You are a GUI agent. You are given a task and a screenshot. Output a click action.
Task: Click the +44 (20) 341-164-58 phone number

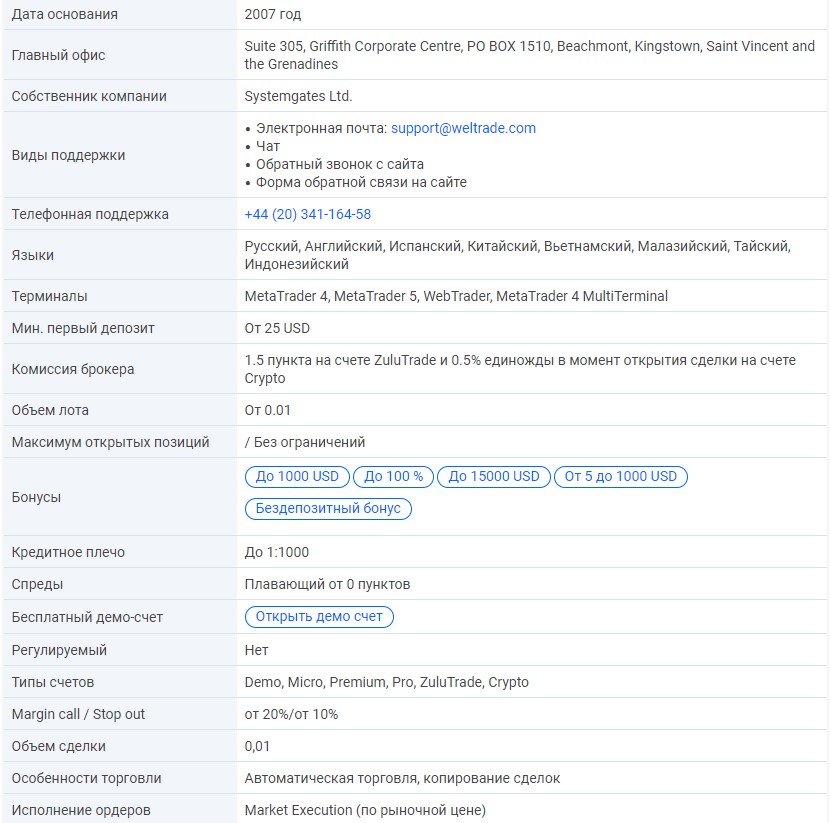pyautogui.click(x=307, y=214)
